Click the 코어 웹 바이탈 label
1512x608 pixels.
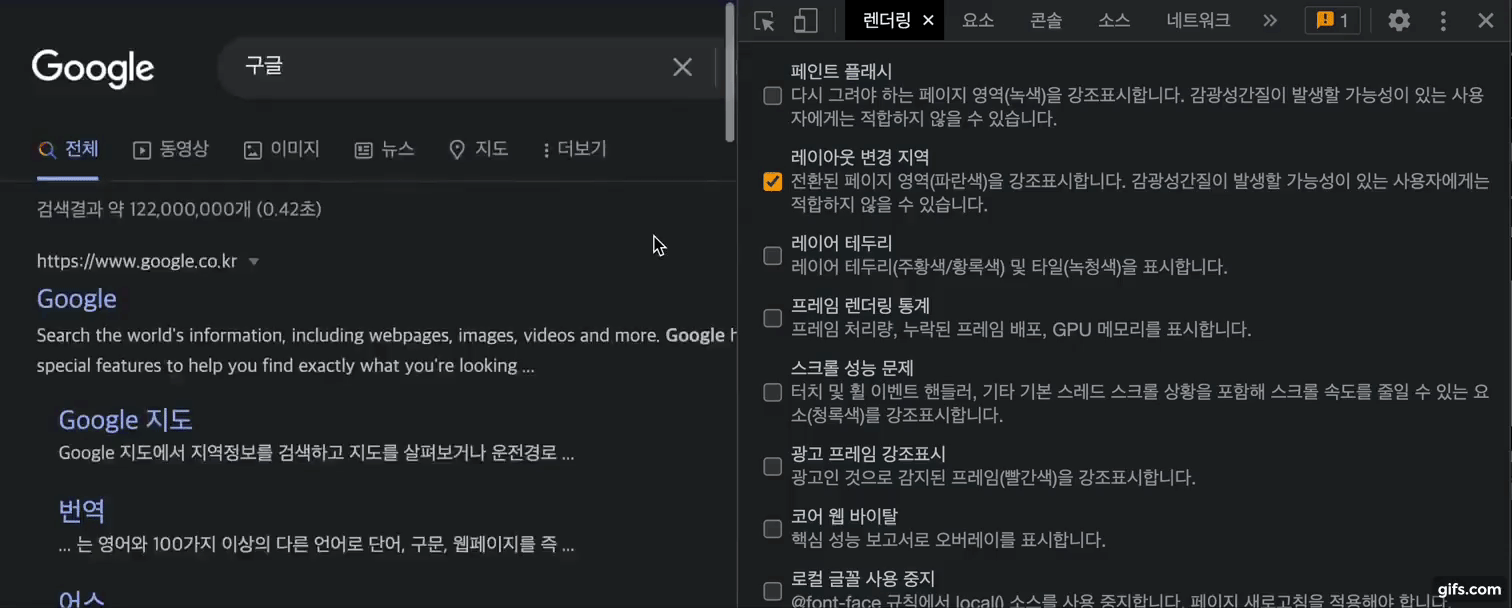(x=844, y=516)
